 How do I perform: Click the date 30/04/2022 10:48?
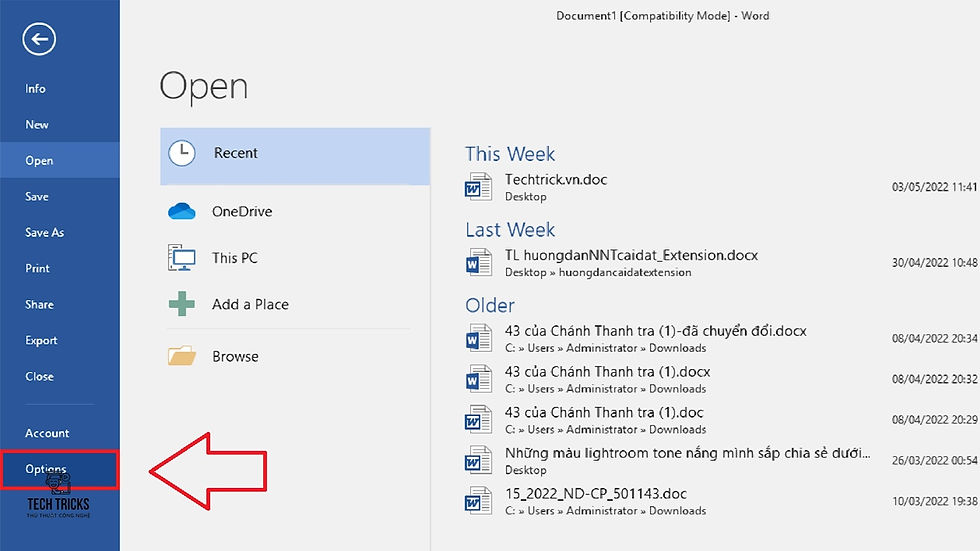tap(934, 263)
